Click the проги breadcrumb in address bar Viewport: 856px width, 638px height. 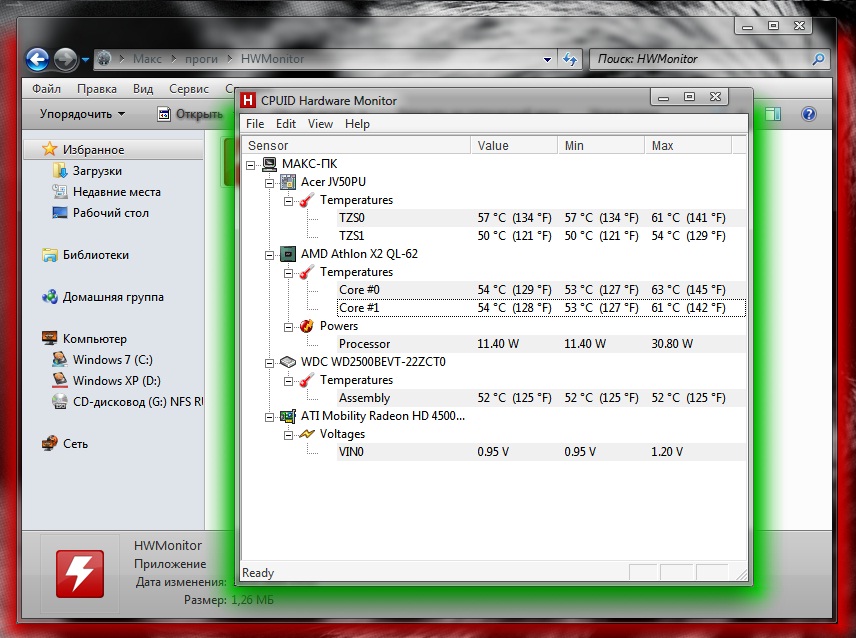[201, 59]
